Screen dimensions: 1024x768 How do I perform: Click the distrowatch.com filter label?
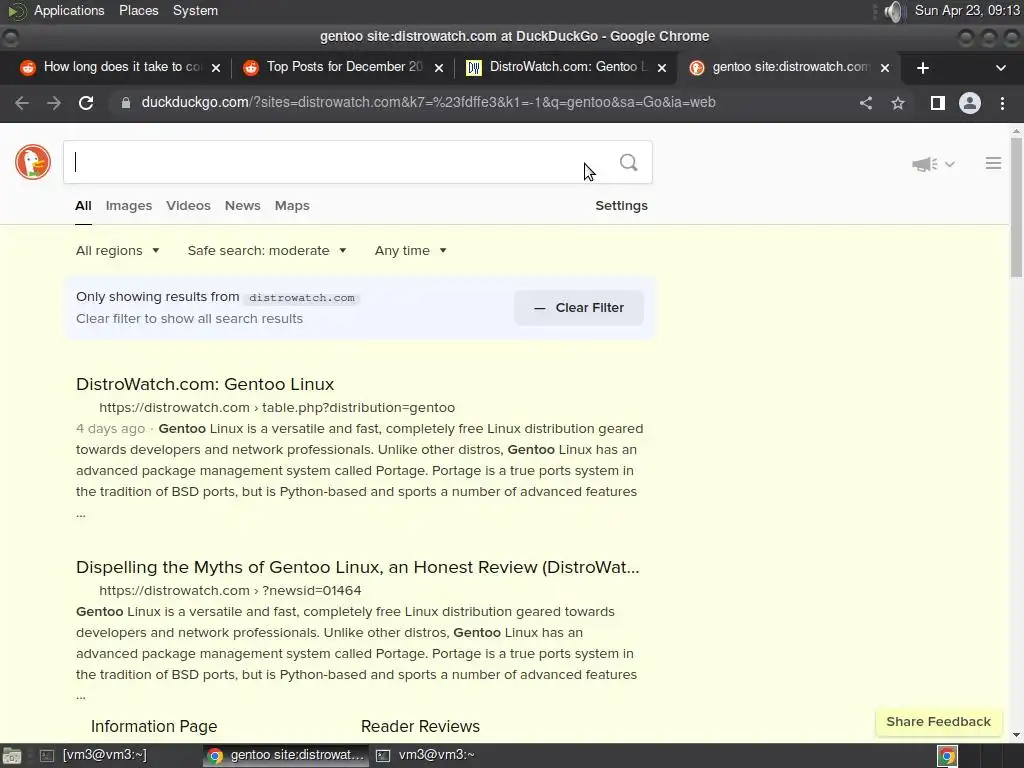coord(302,298)
